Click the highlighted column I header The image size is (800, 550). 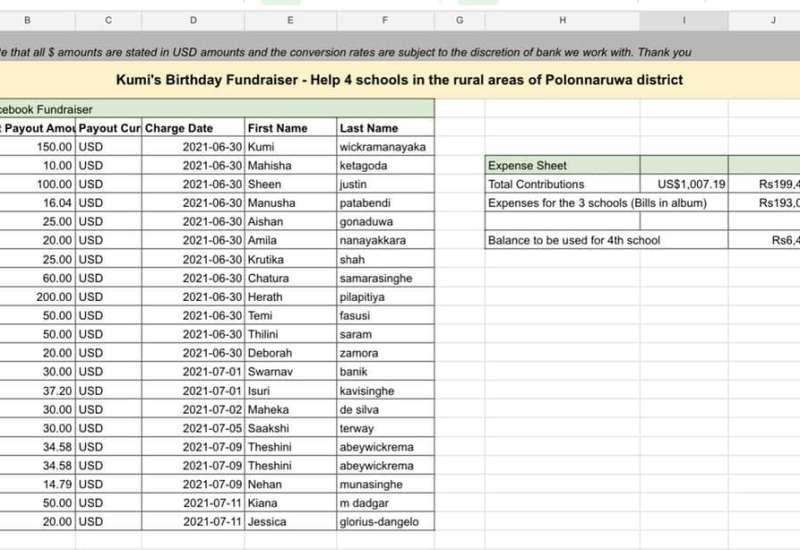coord(684,20)
